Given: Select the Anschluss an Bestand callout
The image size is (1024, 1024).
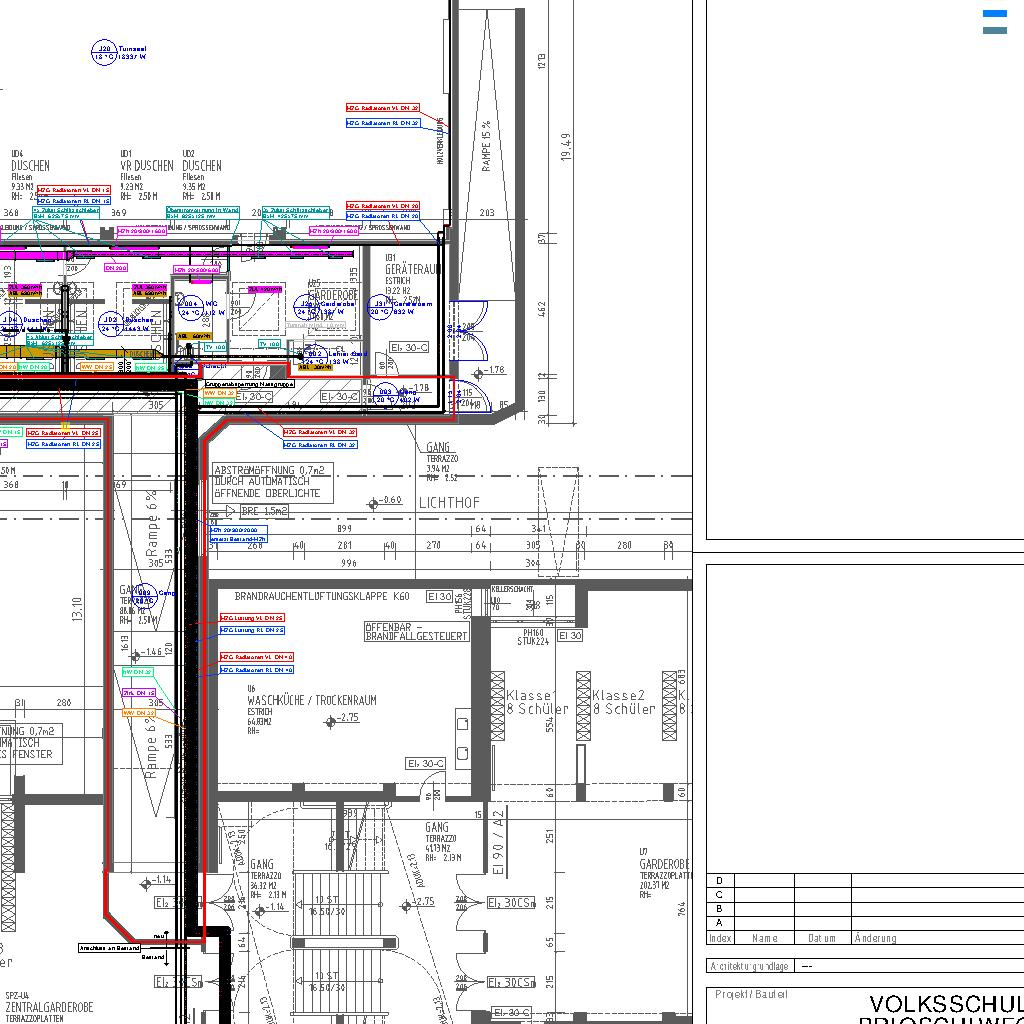Looking at the screenshot, I should coord(109,948).
